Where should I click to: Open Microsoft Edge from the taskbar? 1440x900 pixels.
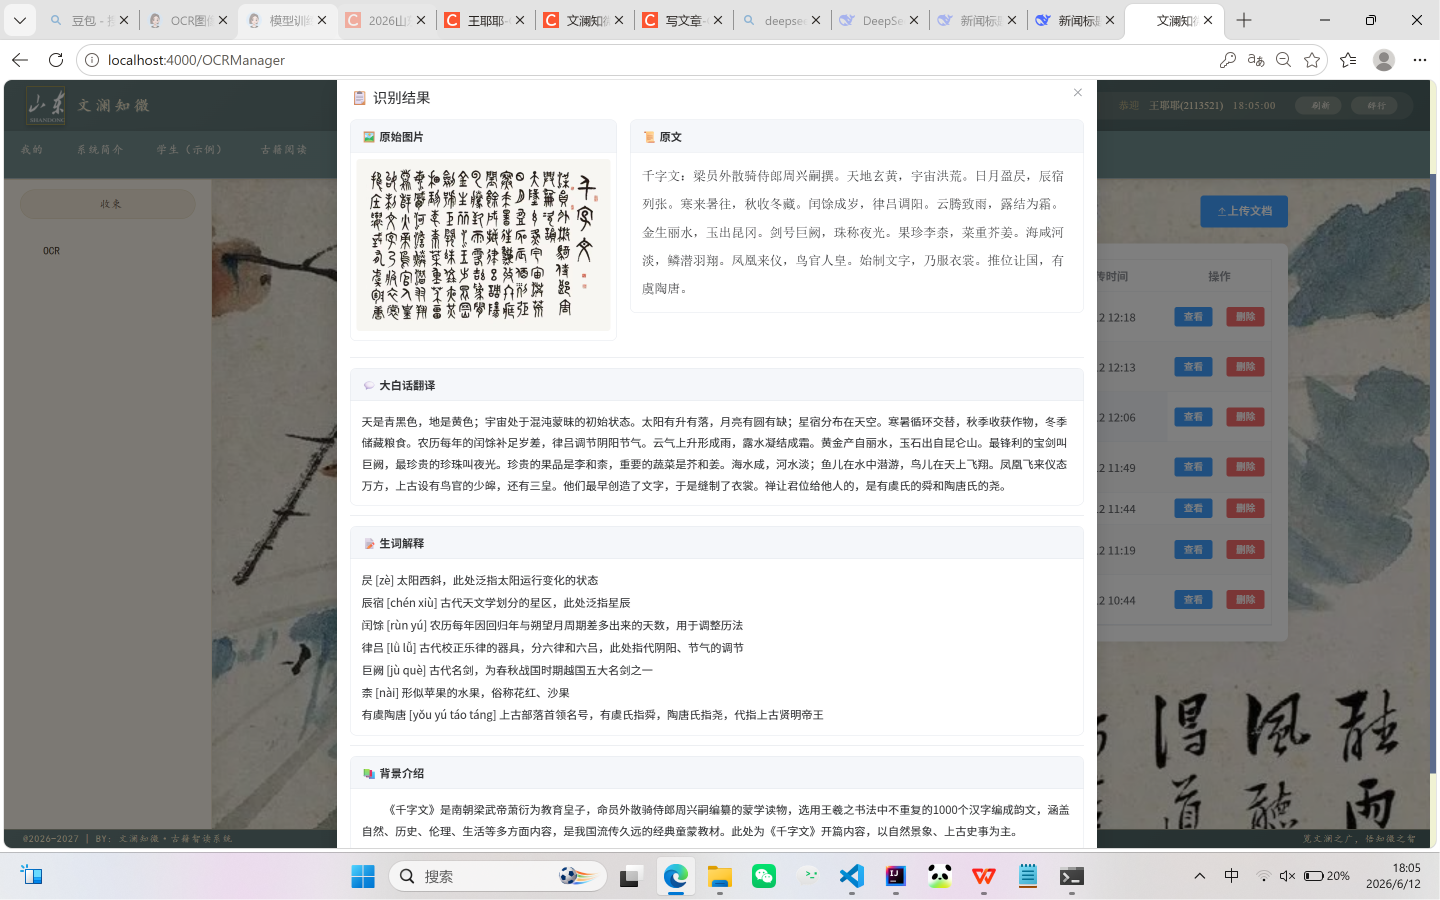coord(676,876)
